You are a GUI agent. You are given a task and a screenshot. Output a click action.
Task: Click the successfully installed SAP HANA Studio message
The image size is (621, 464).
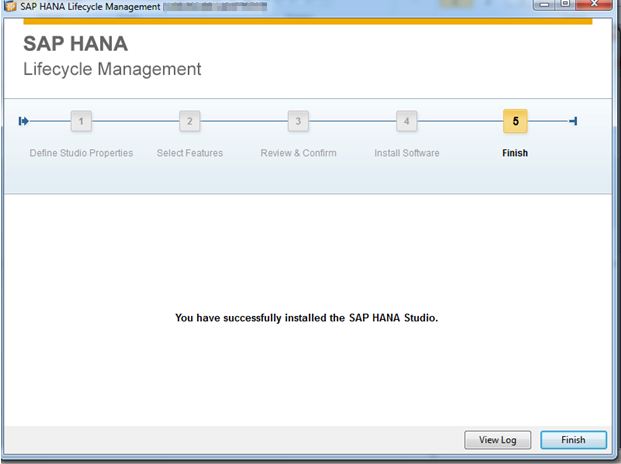point(307,318)
